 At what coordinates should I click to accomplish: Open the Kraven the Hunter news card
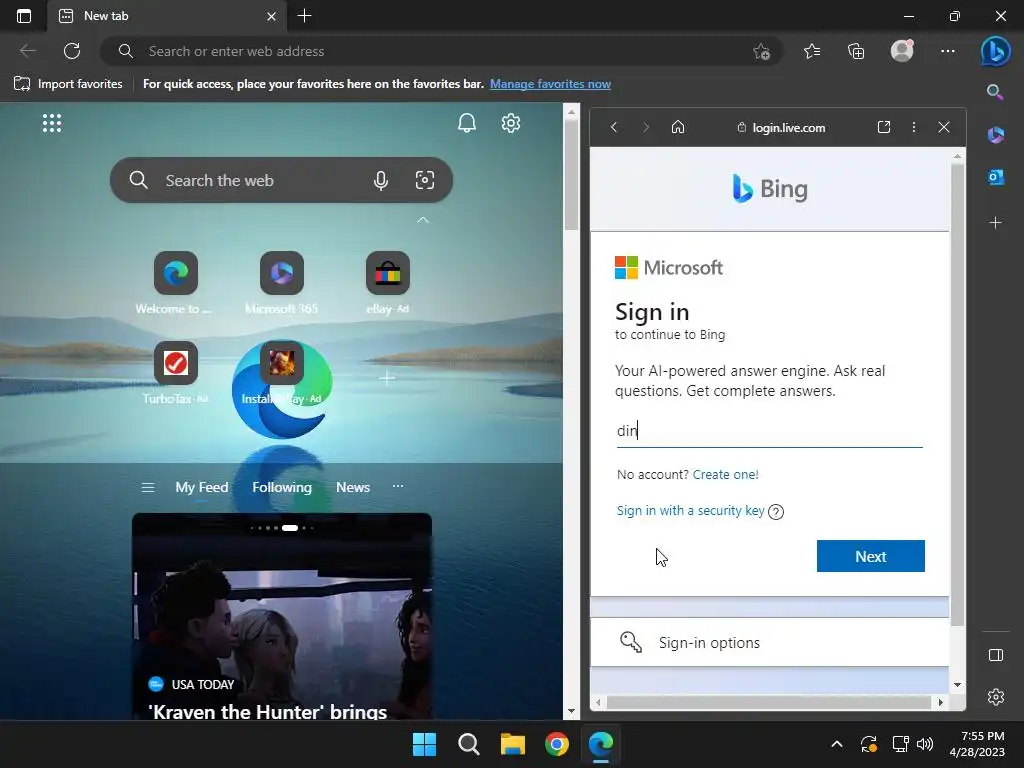click(x=281, y=616)
